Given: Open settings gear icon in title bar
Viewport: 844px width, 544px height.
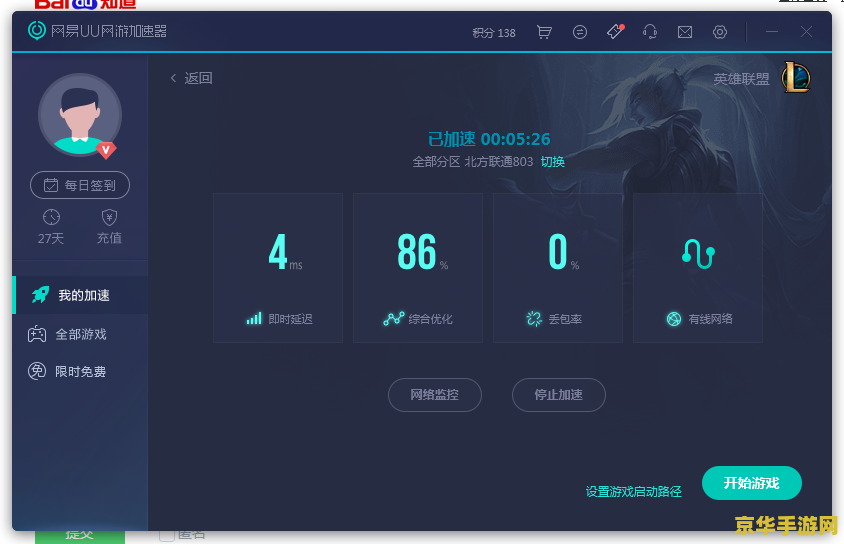Looking at the screenshot, I should coord(720,32).
